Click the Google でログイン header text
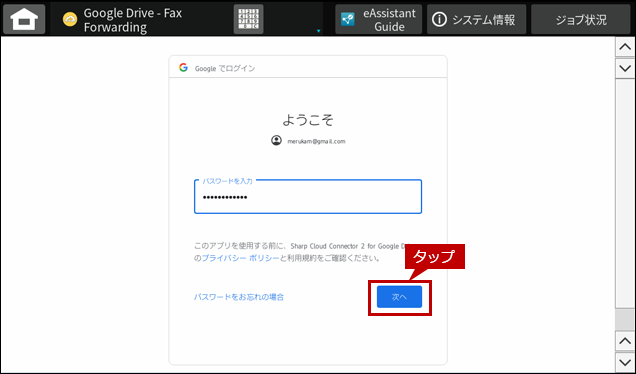Screen dimensions: 636x374 [x=225, y=69]
